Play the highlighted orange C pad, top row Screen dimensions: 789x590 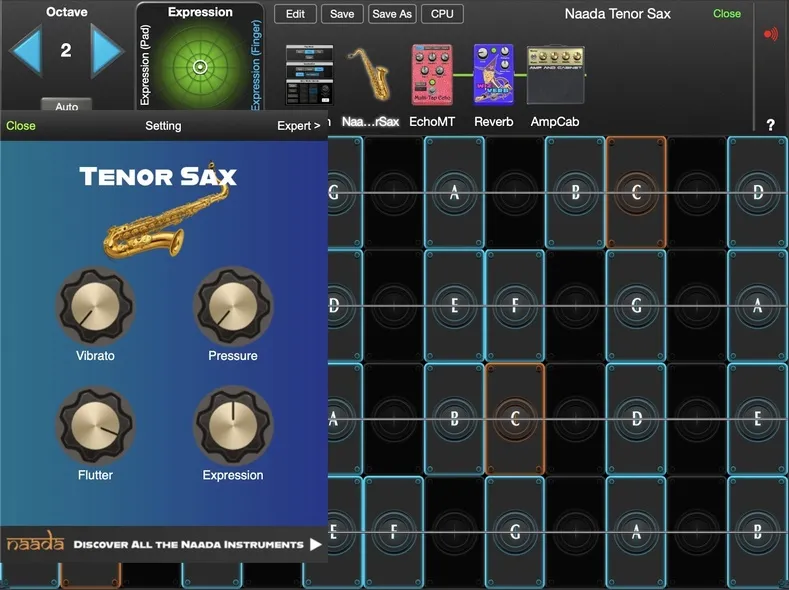(636, 192)
